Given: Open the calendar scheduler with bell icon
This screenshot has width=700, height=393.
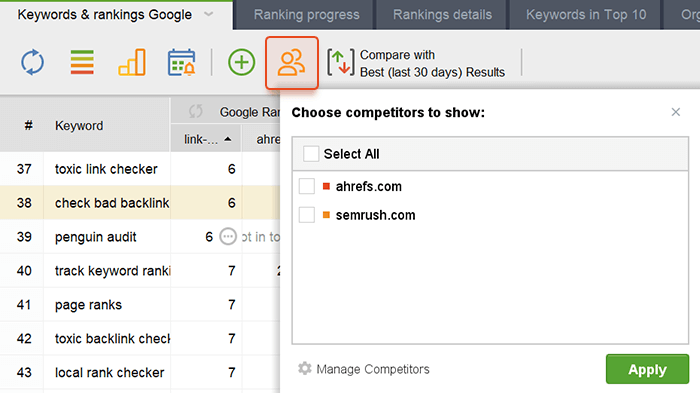Looking at the screenshot, I should (x=181, y=62).
